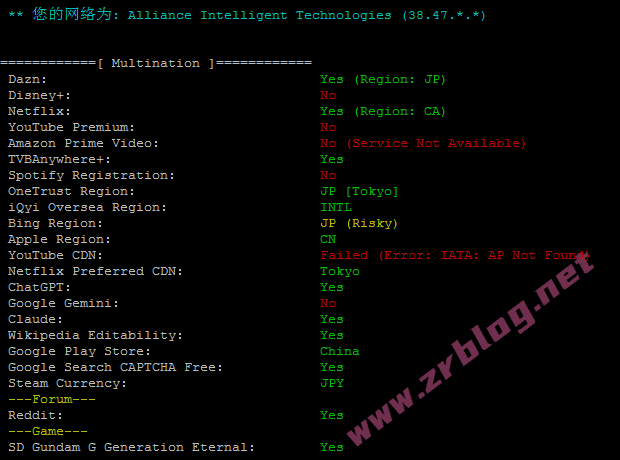Click the Steam Currency JPY value
Screen dimensions: 620x460
(x=332, y=383)
